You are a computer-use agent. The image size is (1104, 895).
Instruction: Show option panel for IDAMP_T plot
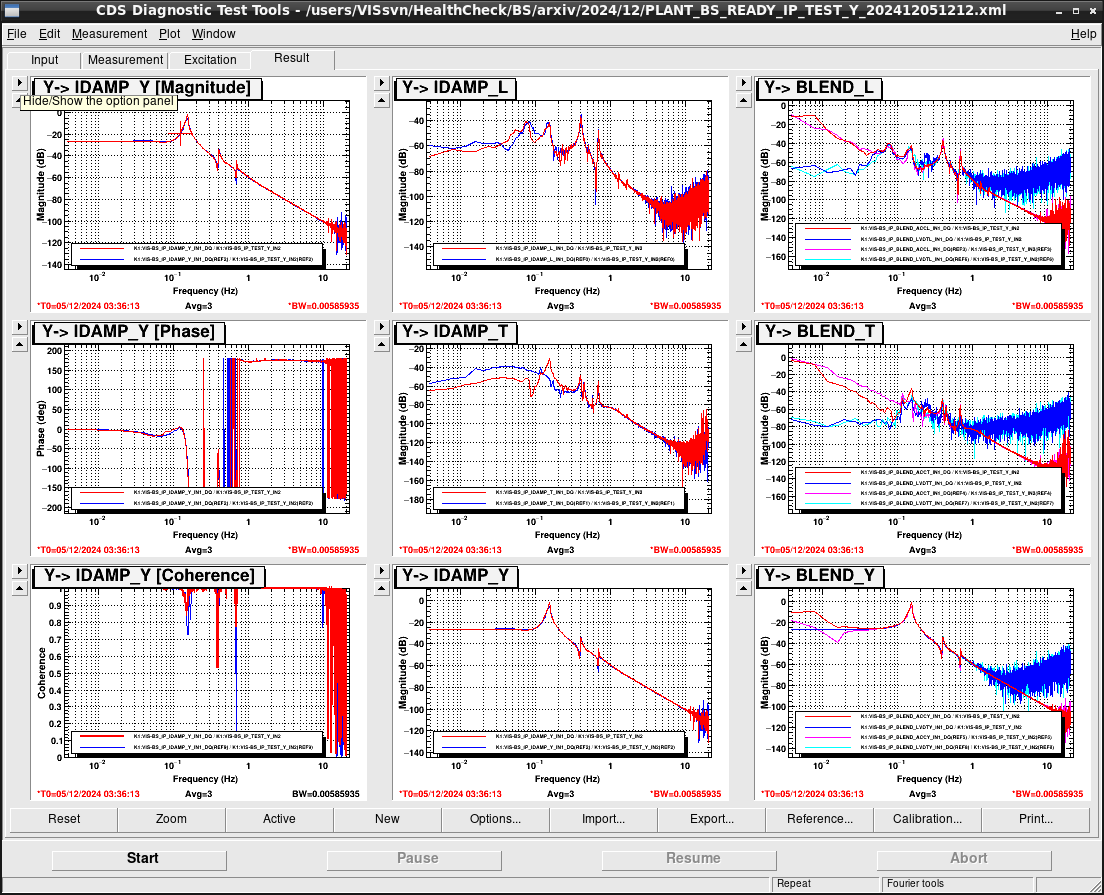(382, 327)
